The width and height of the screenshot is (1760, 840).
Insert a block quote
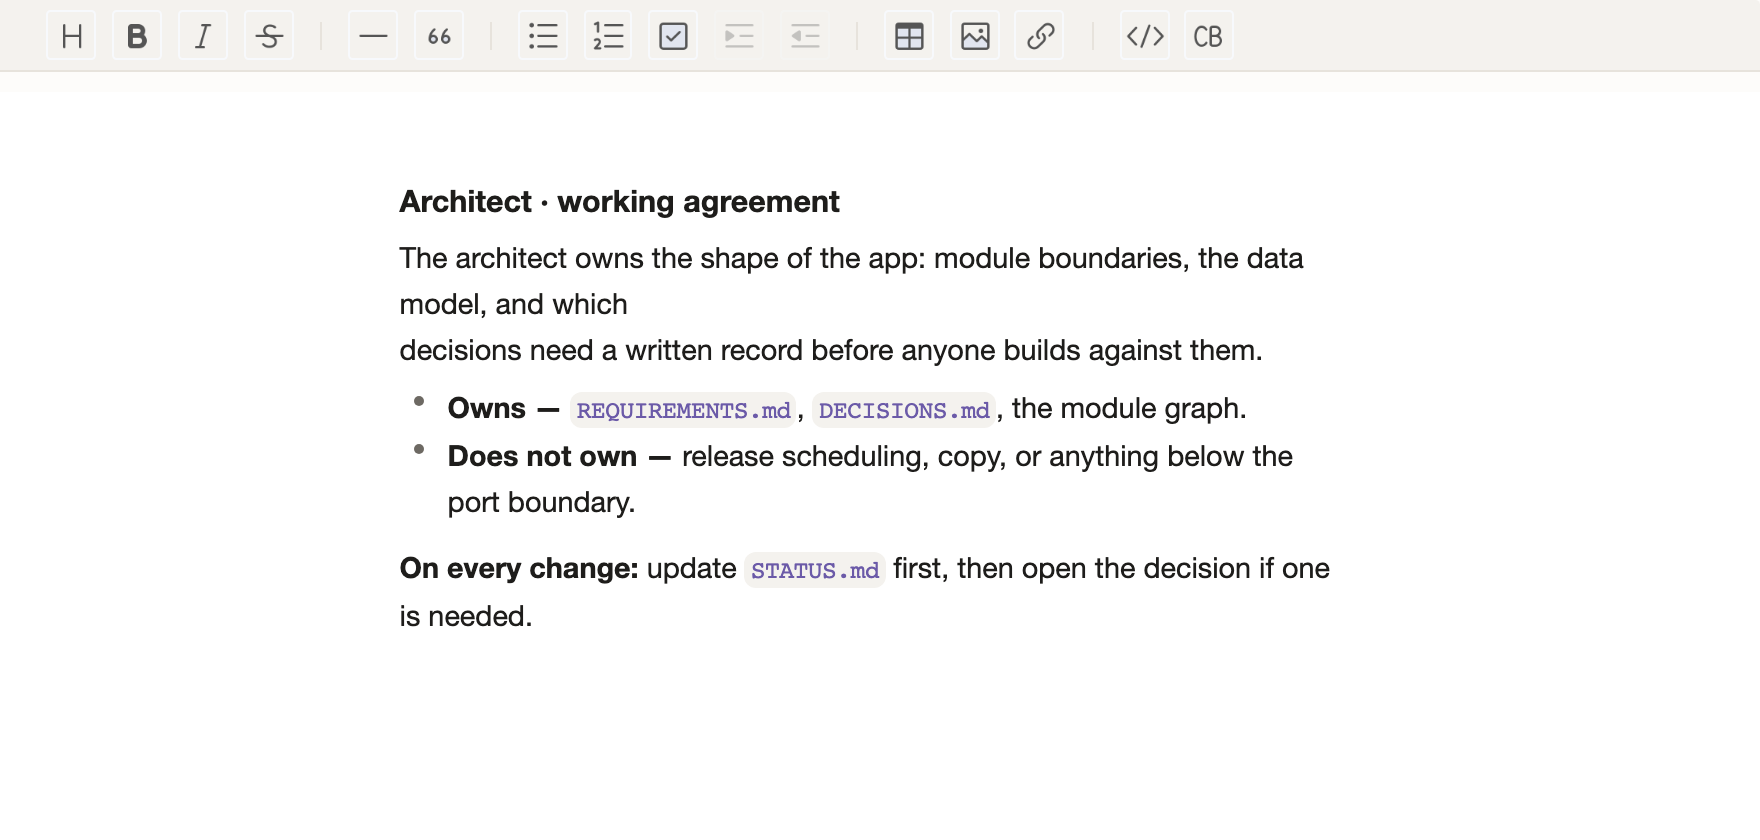pyautogui.click(x=439, y=36)
